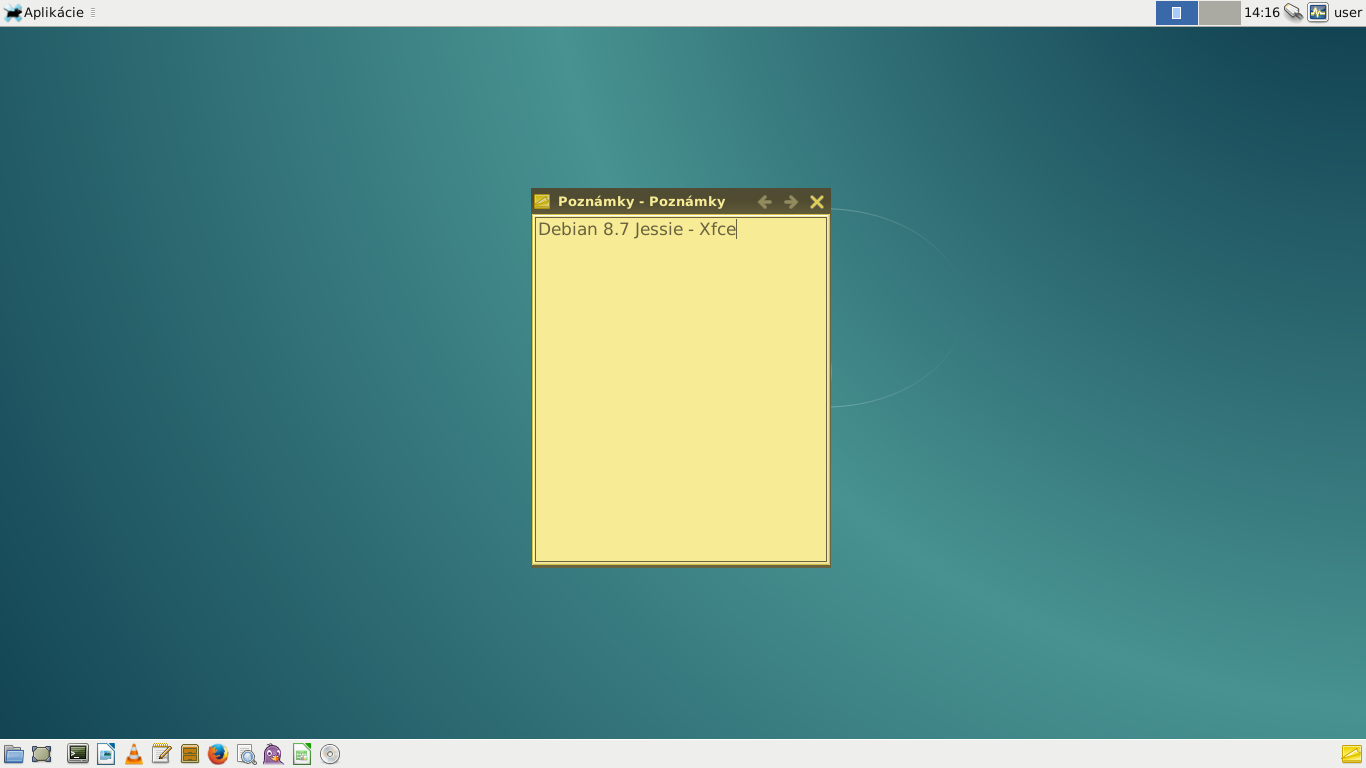Close the Poznámky notes window
The width and height of the screenshot is (1366, 768).
tap(817, 202)
